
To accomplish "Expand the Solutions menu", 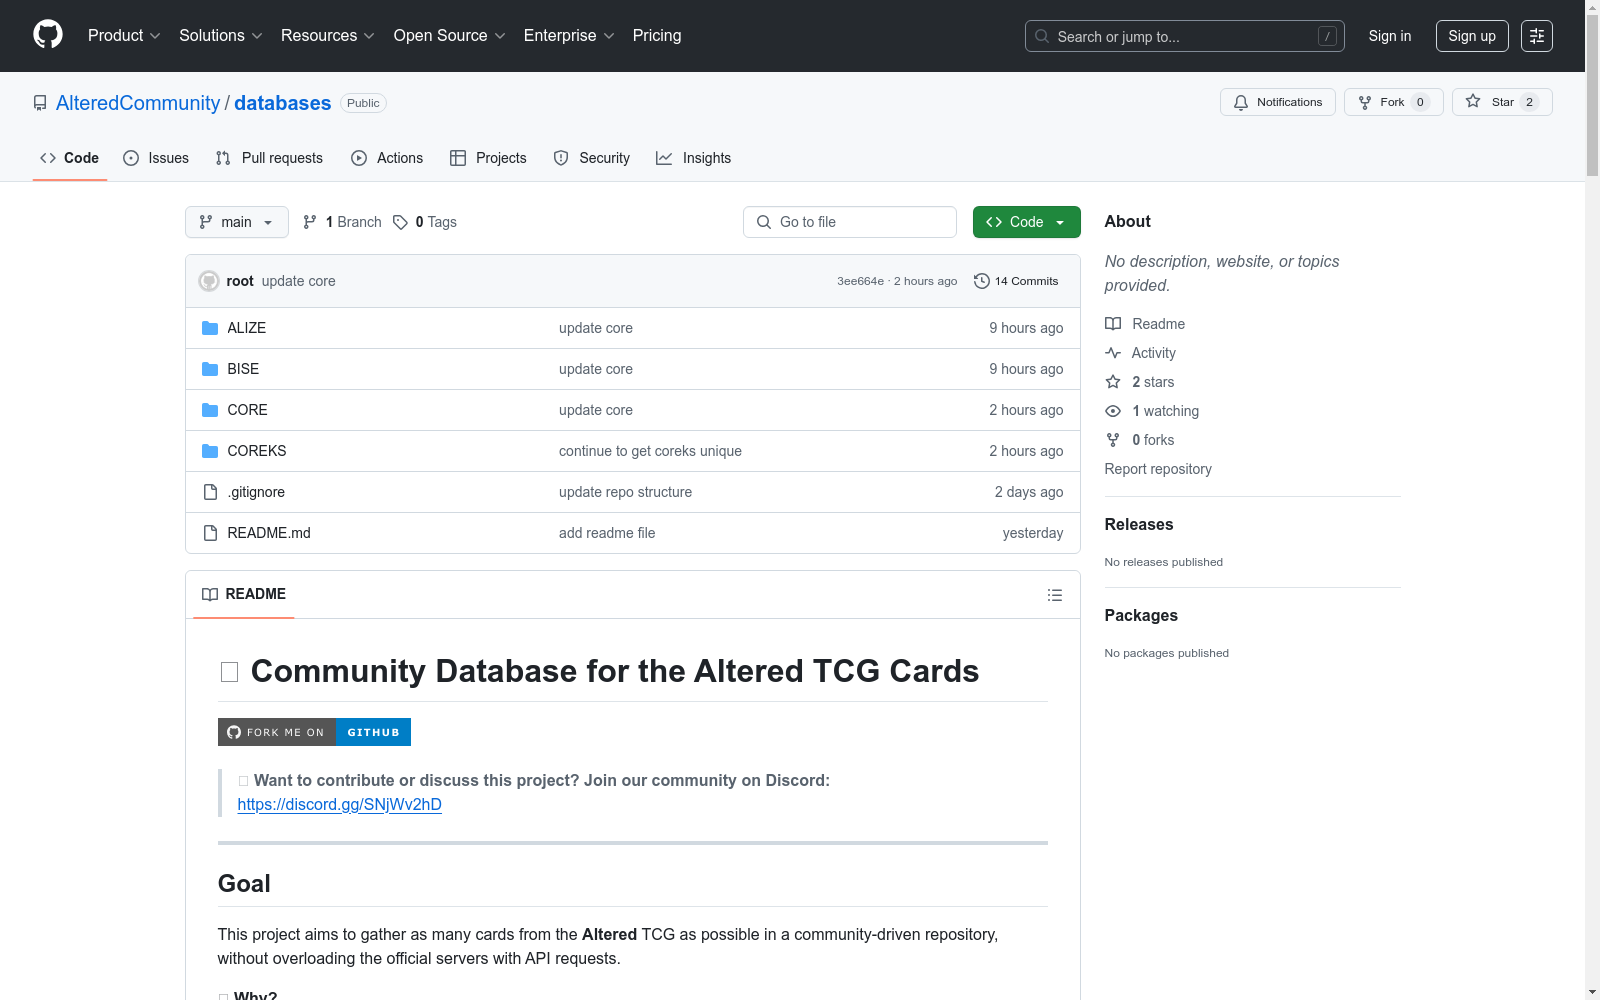I will 221,36.
